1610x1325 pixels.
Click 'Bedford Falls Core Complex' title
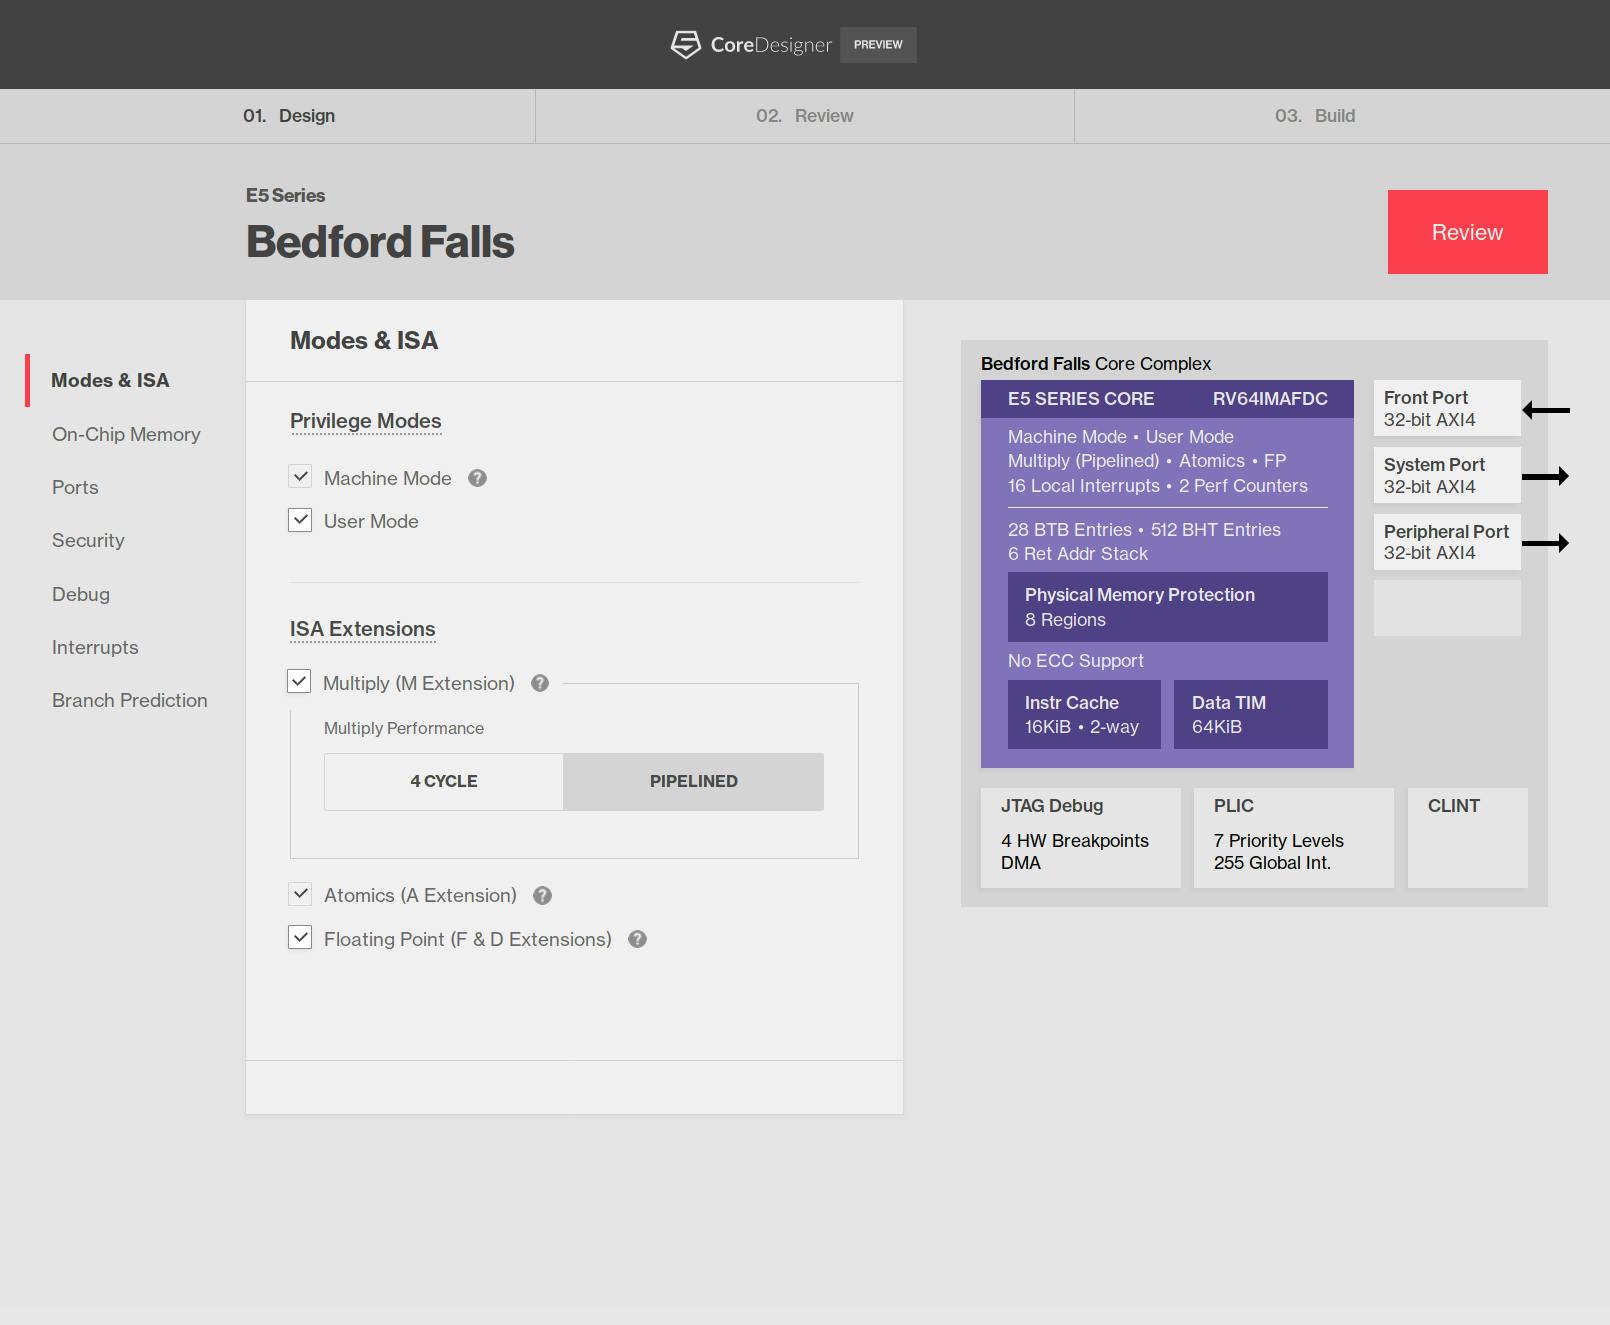click(1096, 364)
